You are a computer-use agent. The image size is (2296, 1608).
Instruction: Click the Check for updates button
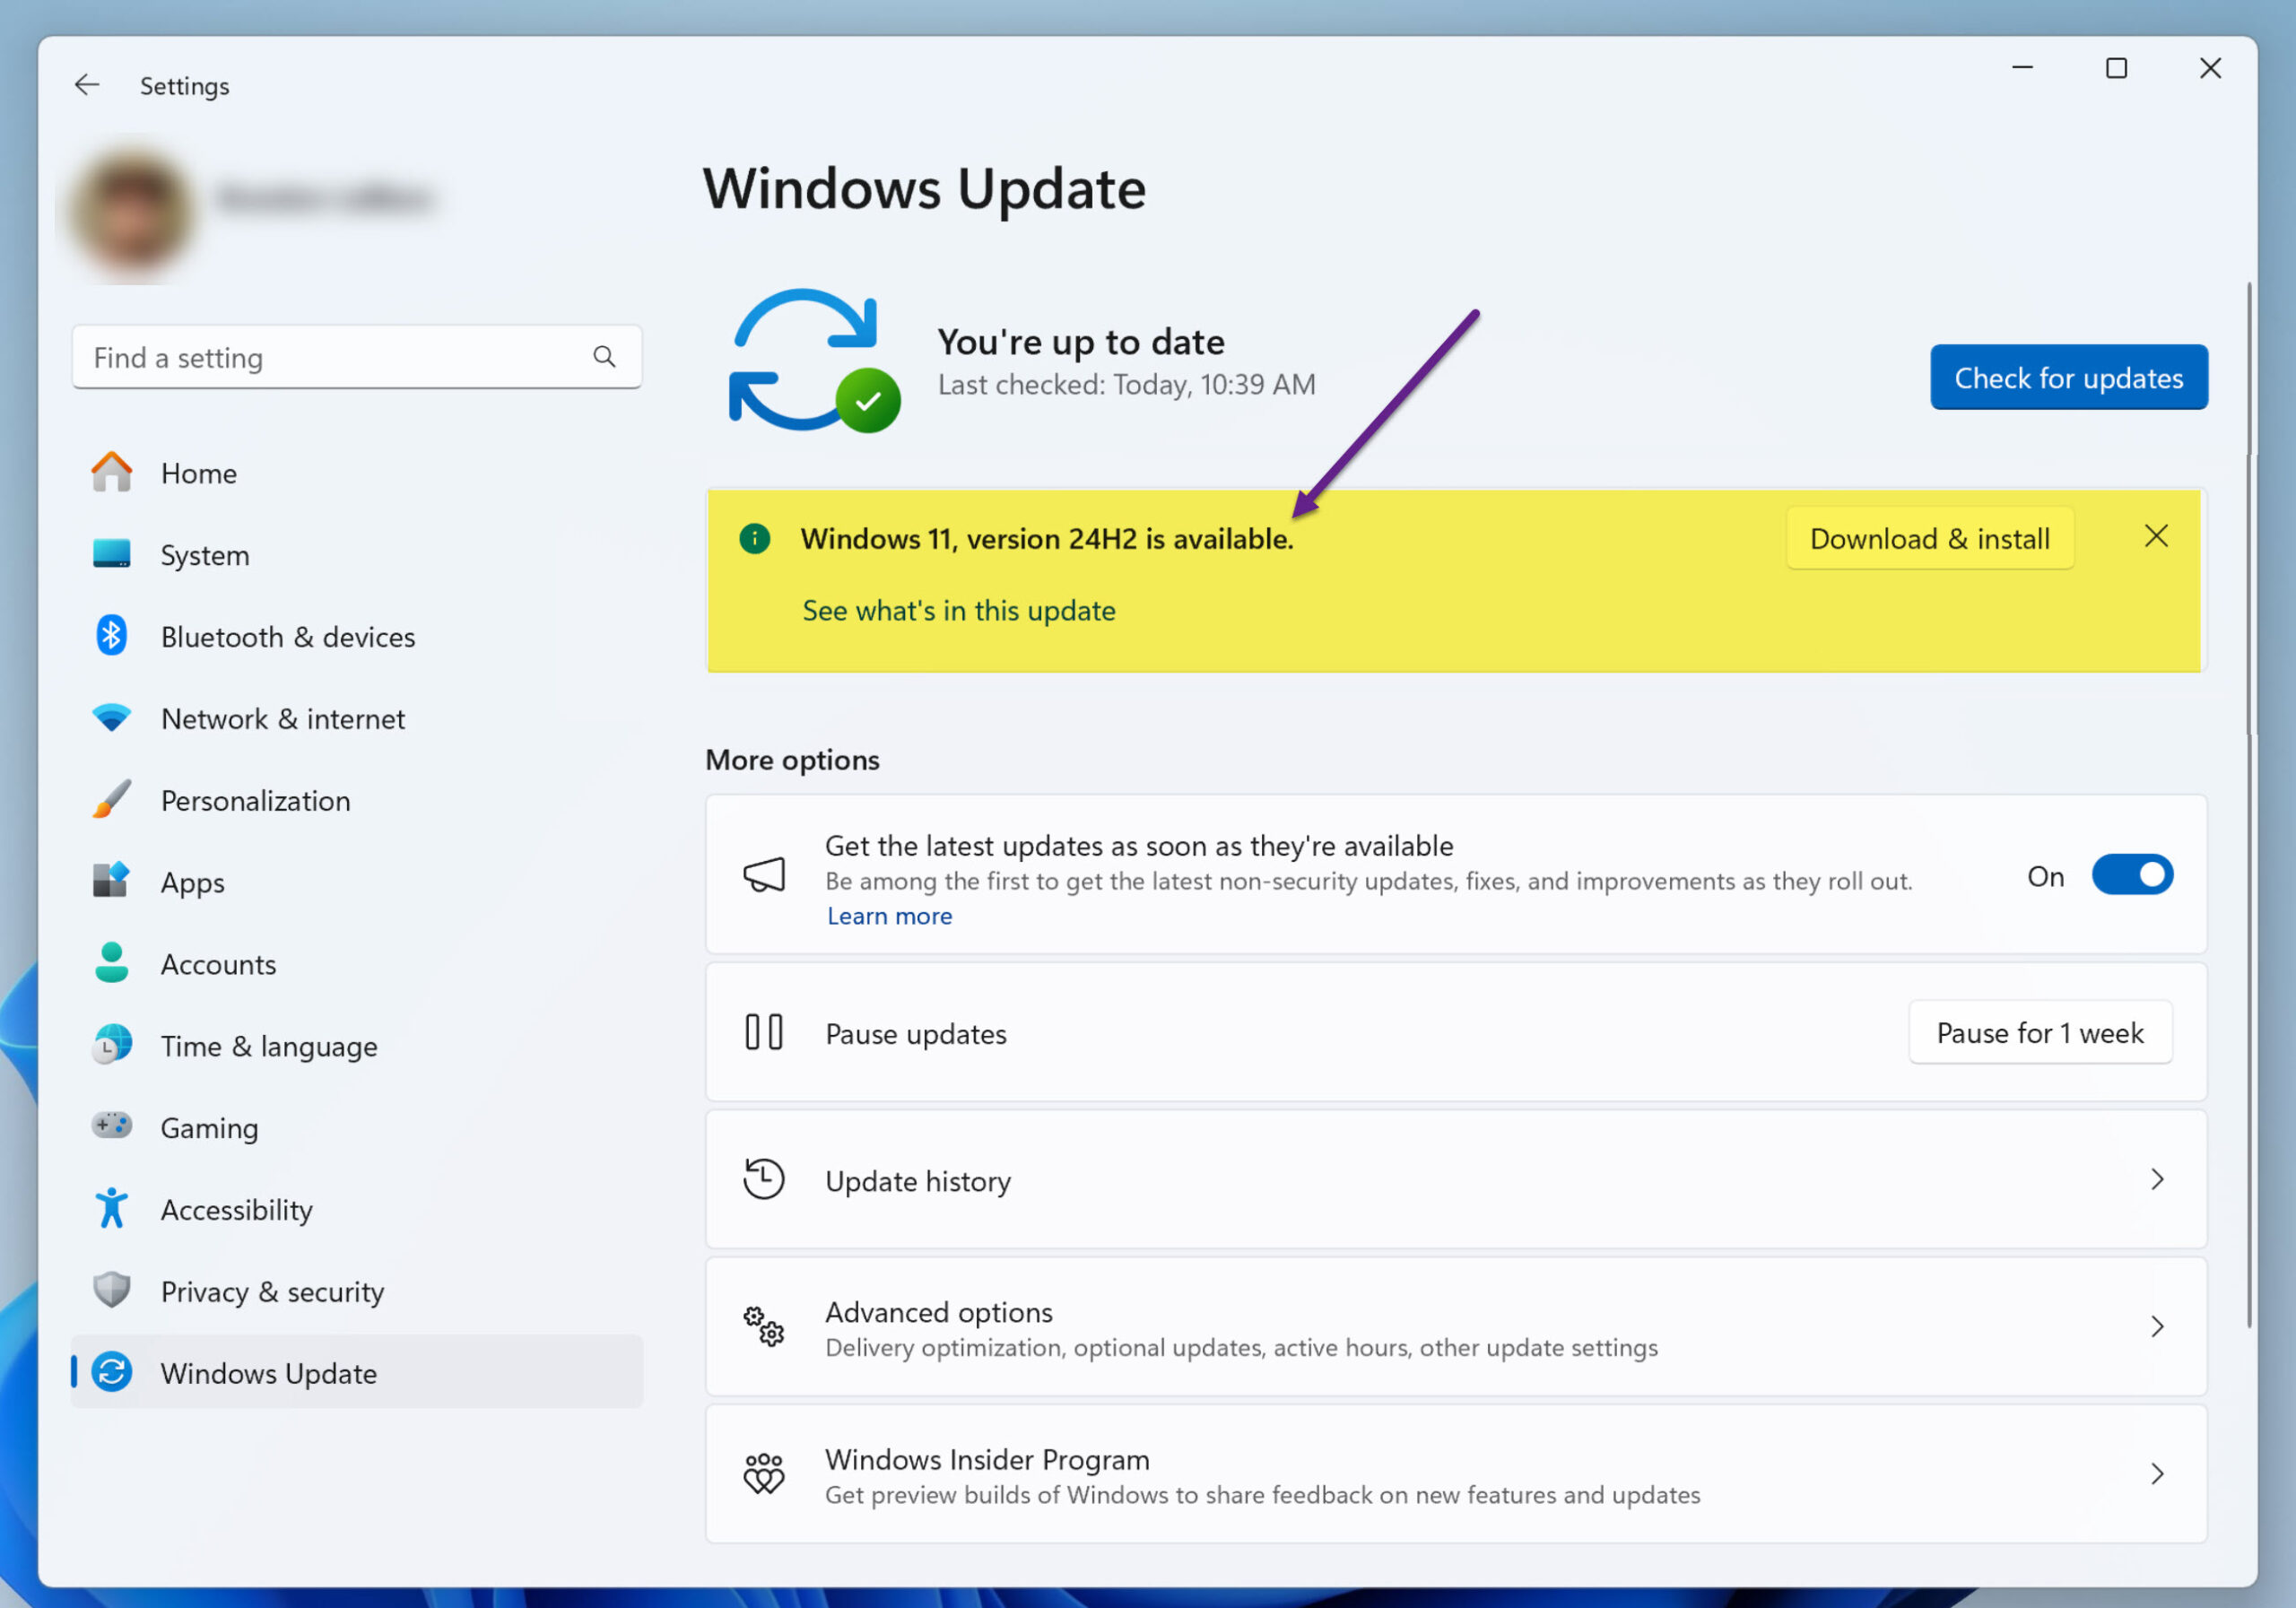(2068, 377)
